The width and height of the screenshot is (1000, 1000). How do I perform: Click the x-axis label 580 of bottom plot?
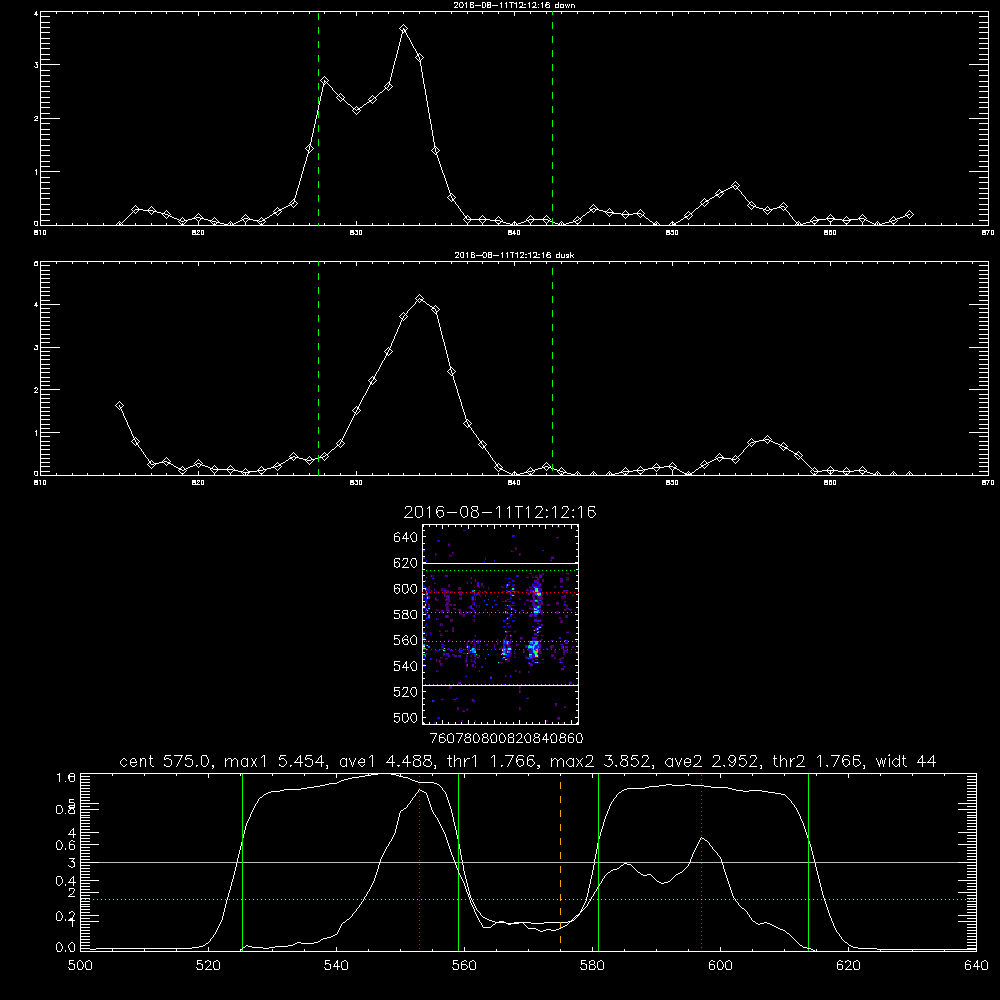(592, 966)
